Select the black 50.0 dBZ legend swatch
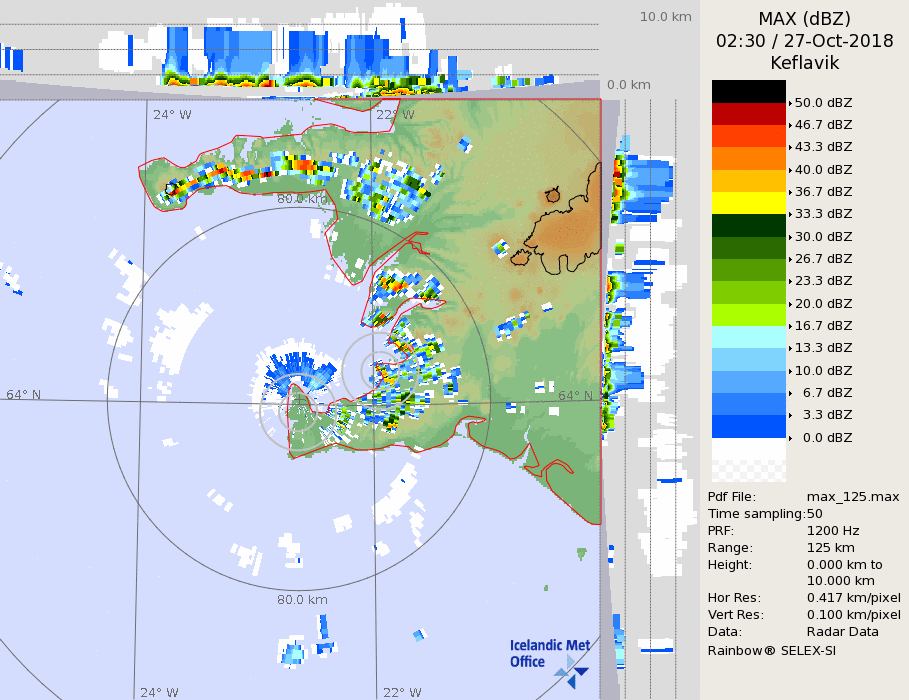The image size is (909, 700). click(x=748, y=91)
